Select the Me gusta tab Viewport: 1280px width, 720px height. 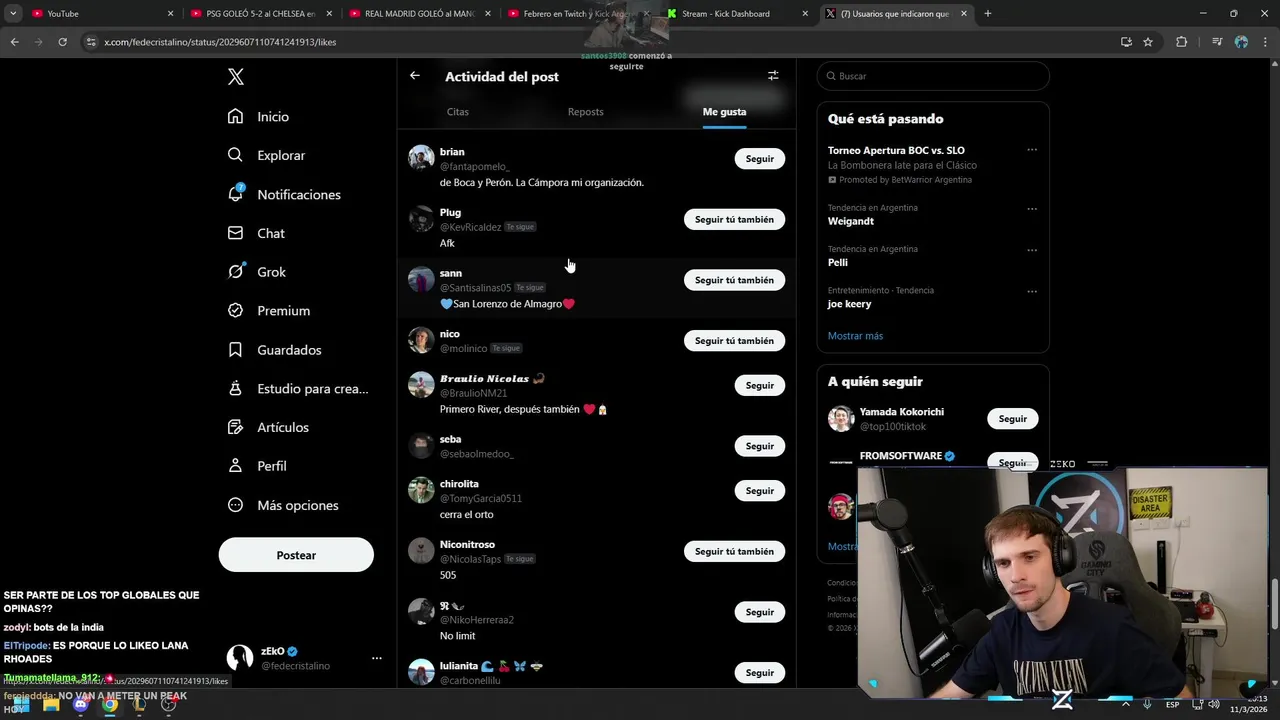pyautogui.click(x=725, y=112)
